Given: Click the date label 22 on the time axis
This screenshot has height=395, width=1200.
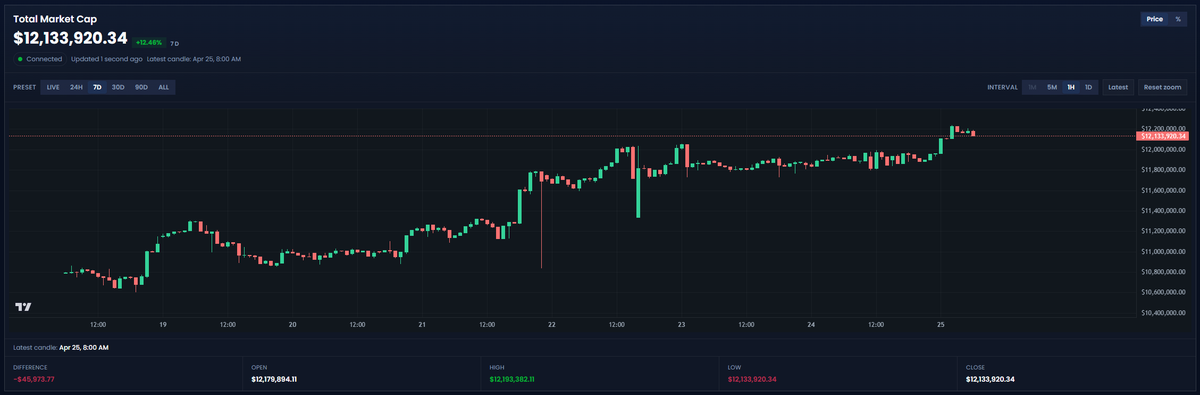Looking at the screenshot, I should tap(552, 324).
